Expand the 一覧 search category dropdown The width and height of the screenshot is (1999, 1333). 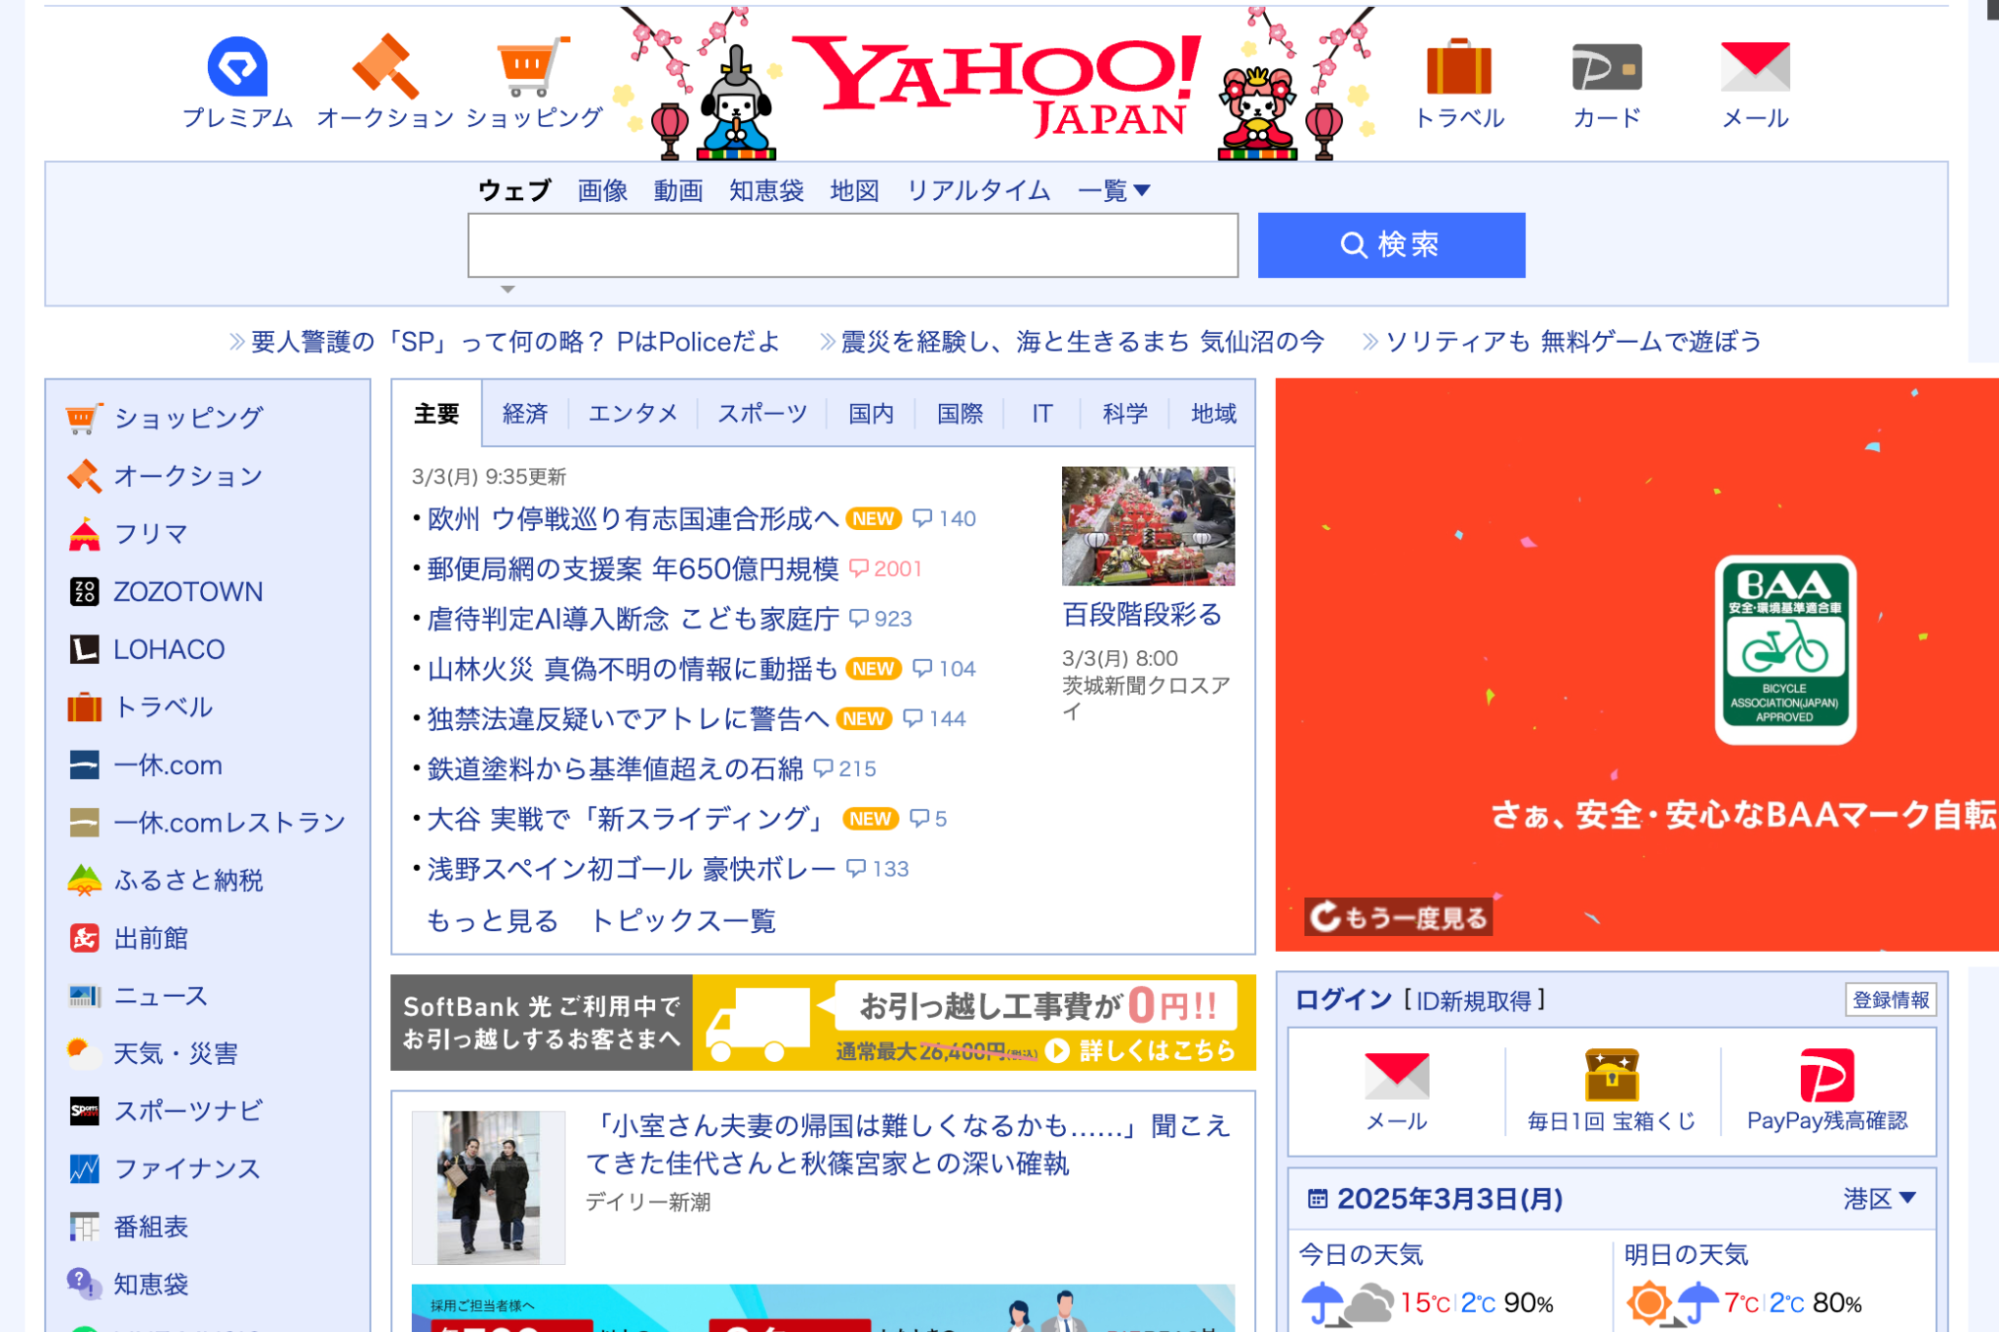coord(1113,190)
